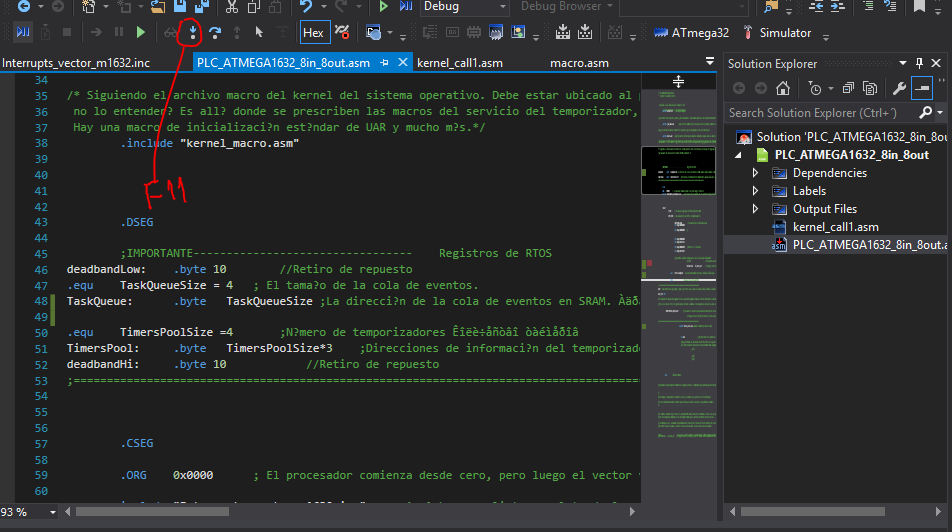Open the Undo history dropdown arrow
Screen dimensions: 952x532
pos(323,7)
